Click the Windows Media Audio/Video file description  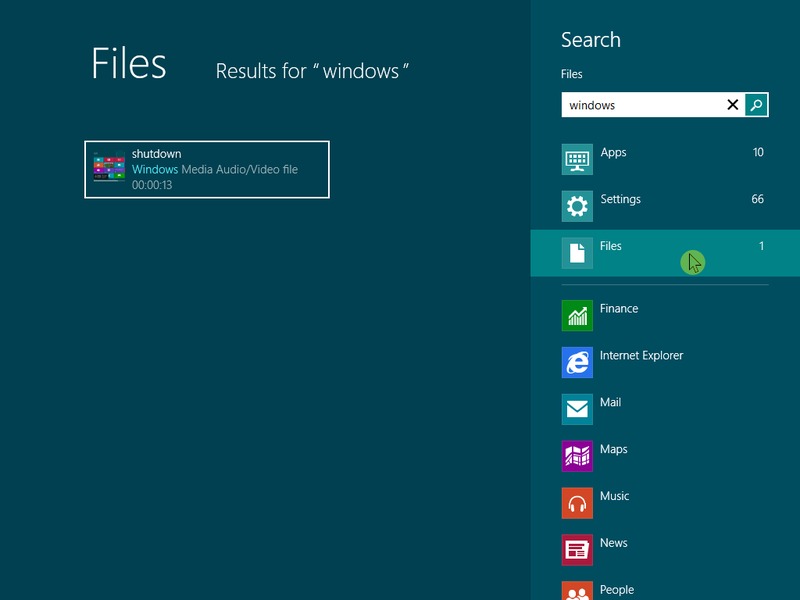(x=215, y=169)
